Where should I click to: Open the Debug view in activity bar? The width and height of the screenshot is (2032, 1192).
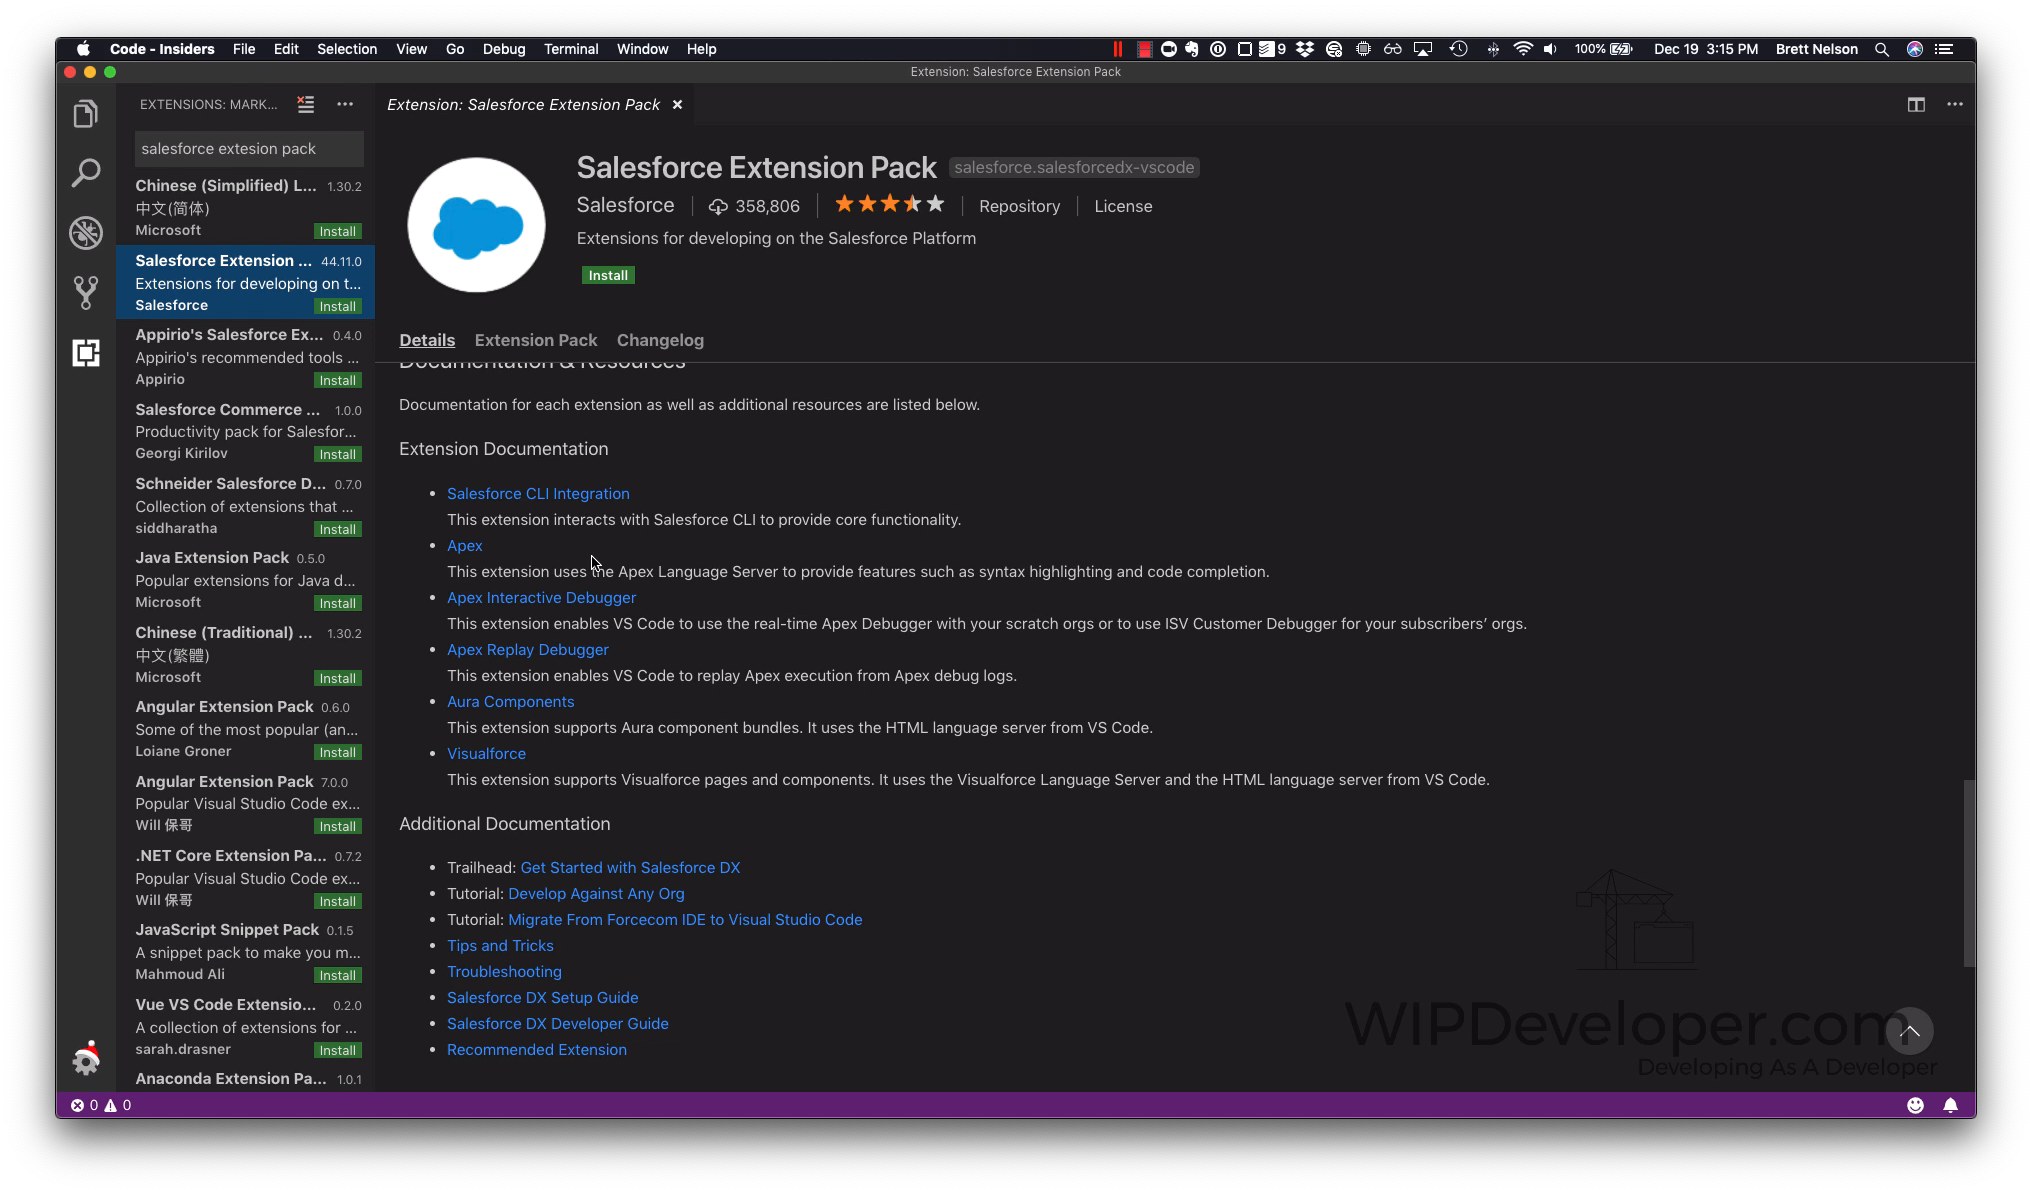pos(86,233)
